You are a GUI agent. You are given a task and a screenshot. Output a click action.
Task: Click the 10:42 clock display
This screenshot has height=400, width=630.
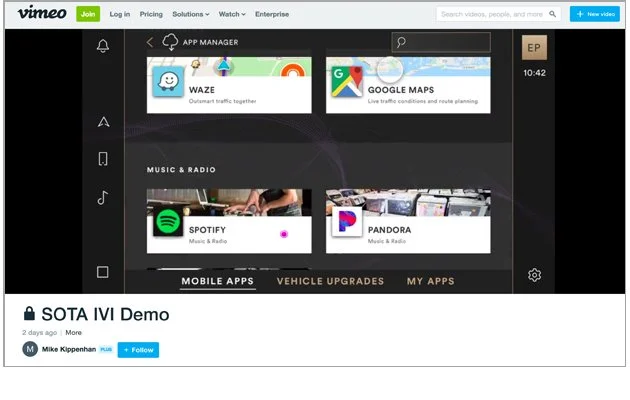click(534, 73)
